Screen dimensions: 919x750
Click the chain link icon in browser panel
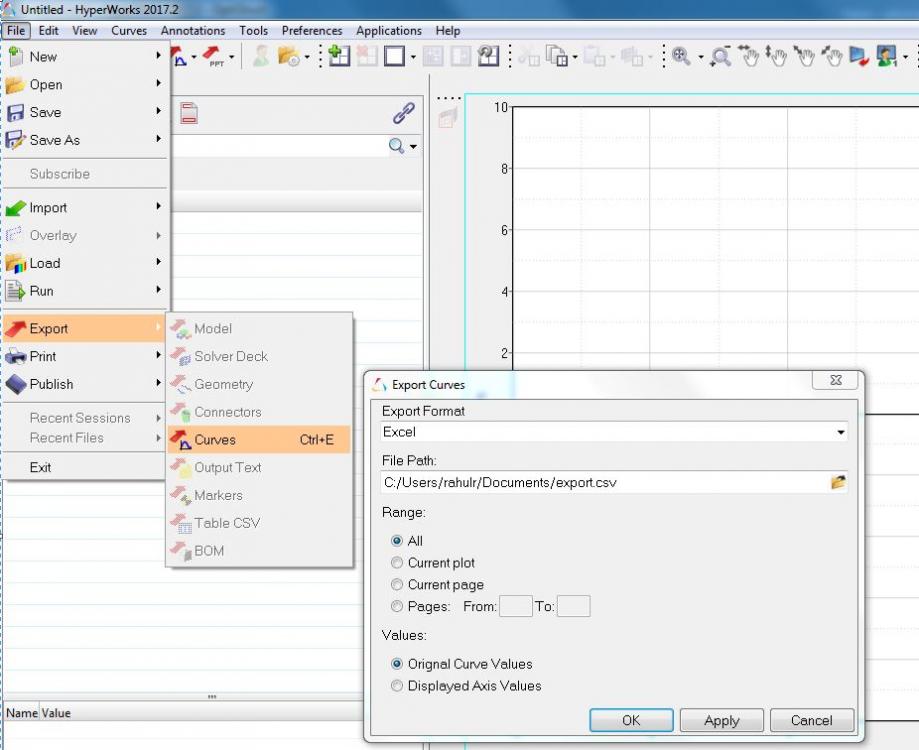click(404, 112)
